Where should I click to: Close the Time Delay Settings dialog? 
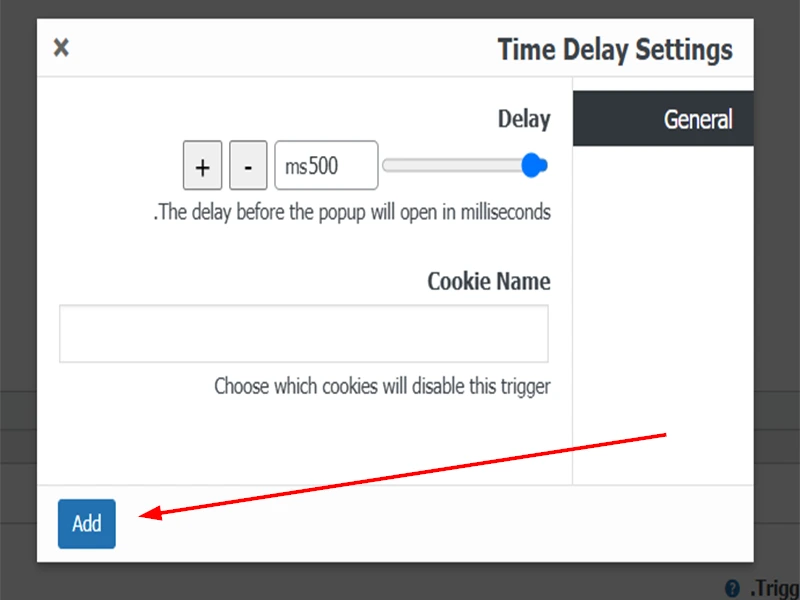pyautogui.click(x=61, y=47)
